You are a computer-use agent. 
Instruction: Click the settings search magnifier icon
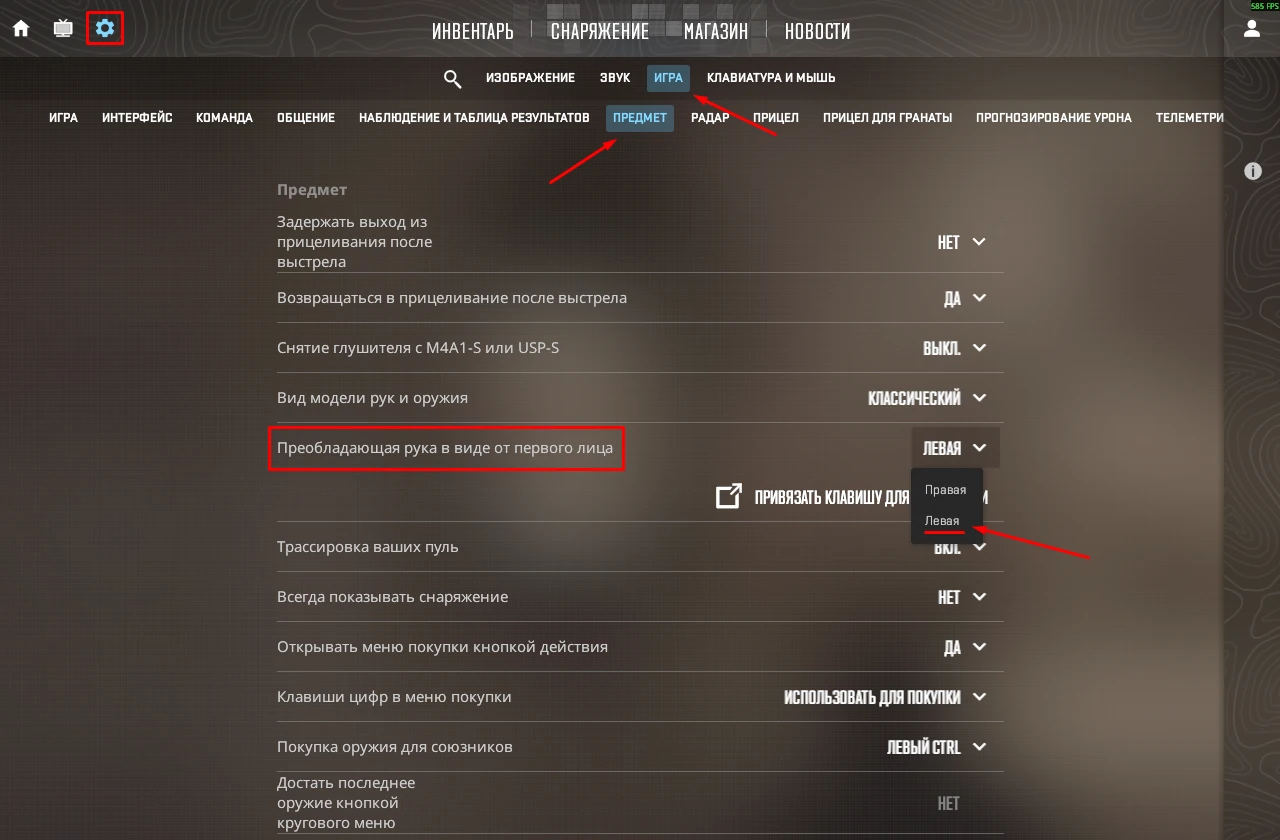(452, 78)
